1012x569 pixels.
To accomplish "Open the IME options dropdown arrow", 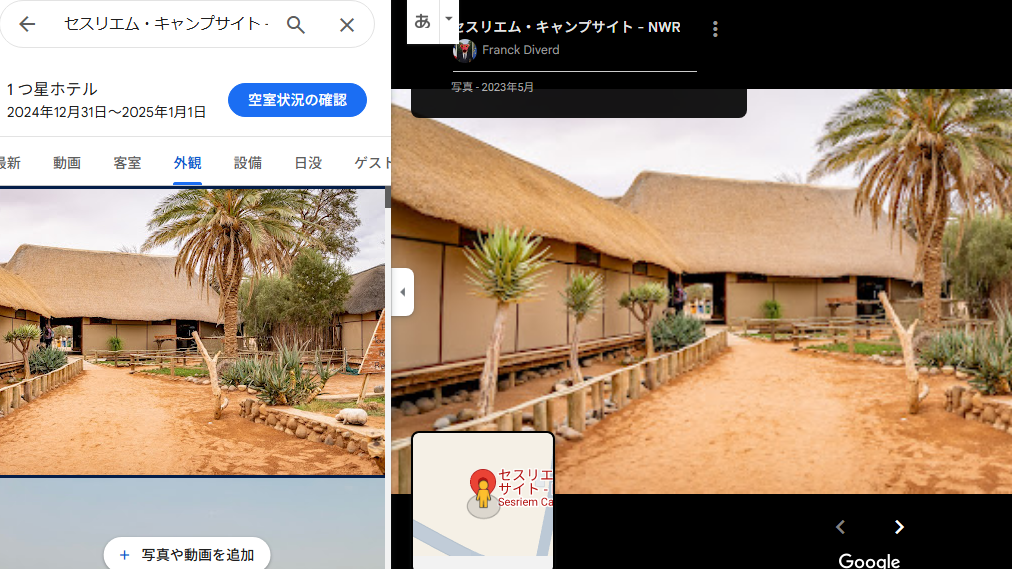I will 448,18.
